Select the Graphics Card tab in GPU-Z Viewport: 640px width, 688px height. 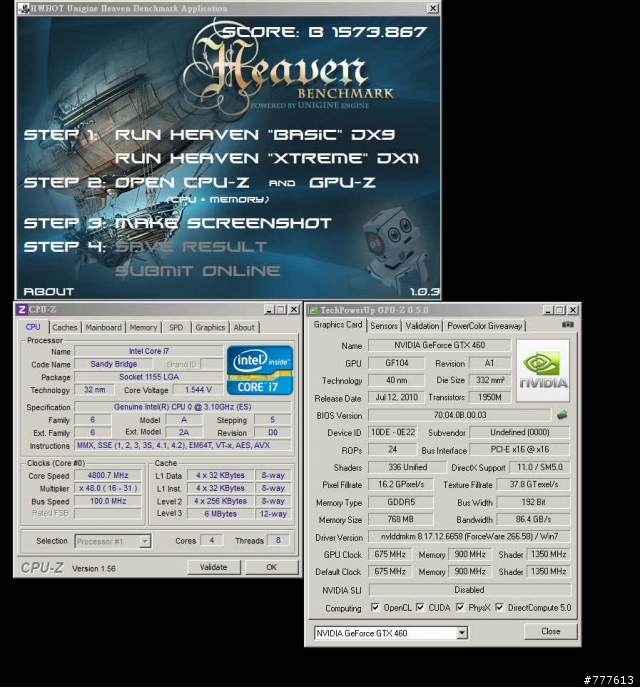tap(338, 325)
